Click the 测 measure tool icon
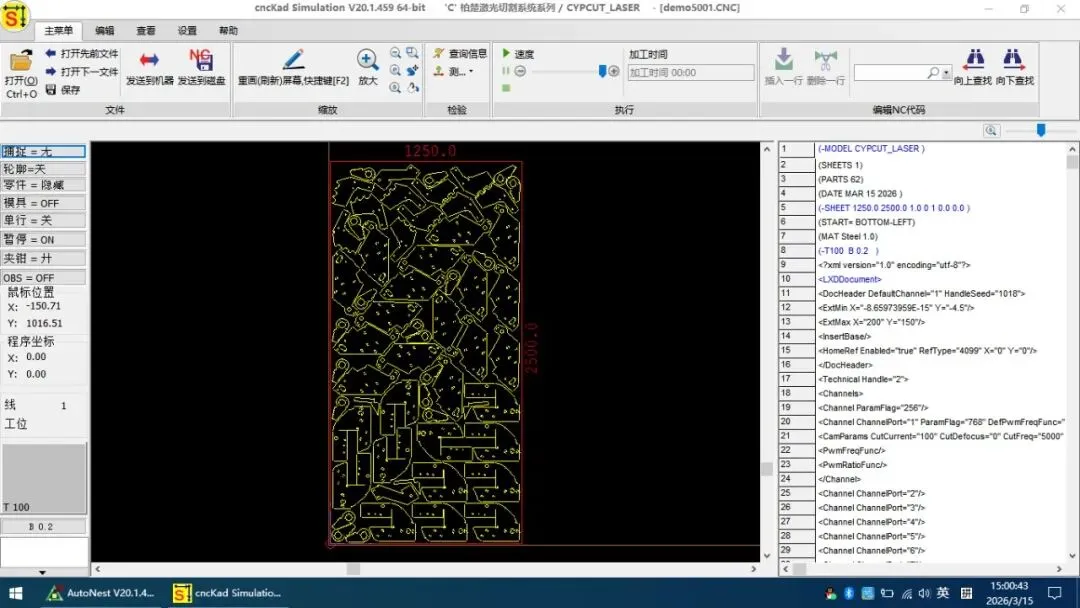 [439, 71]
